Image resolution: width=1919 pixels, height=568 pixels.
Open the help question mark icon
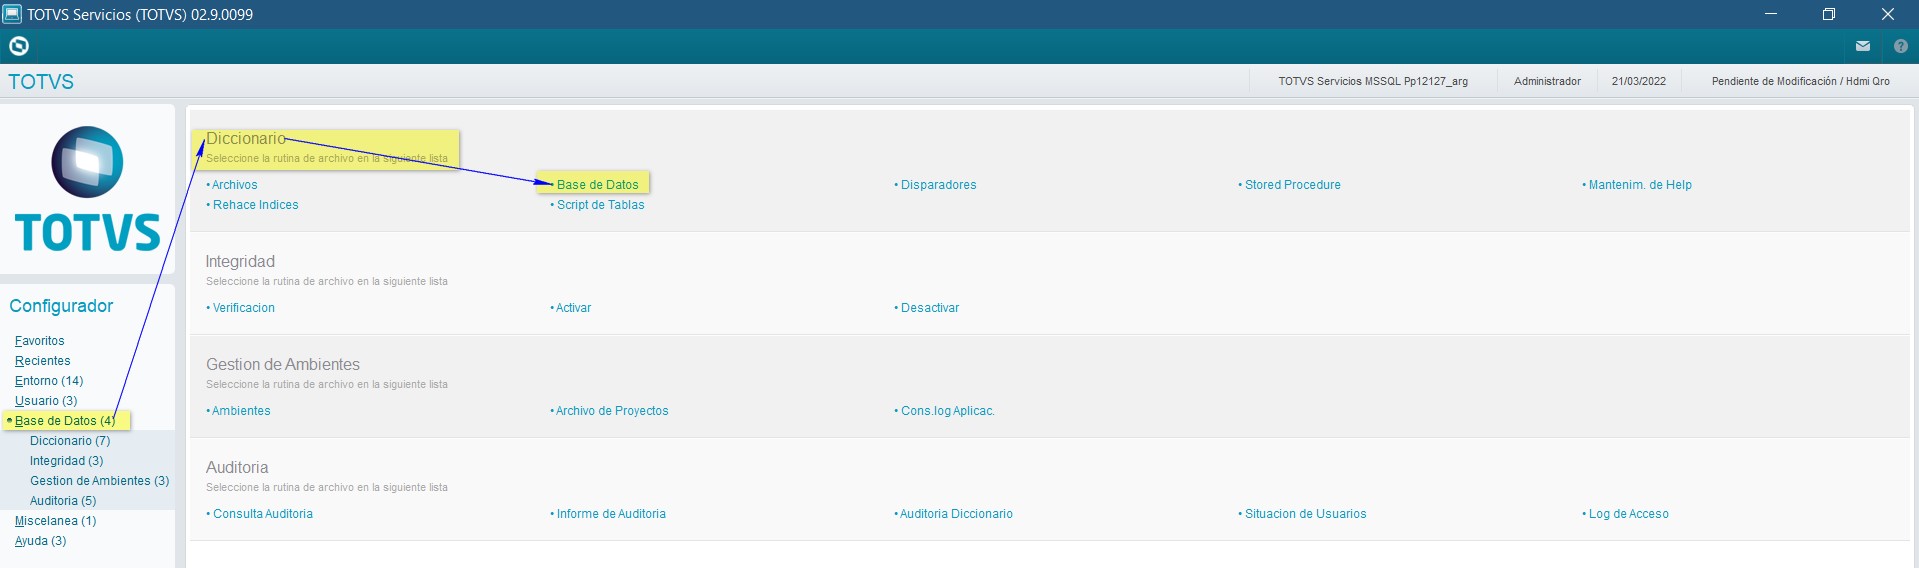(1900, 46)
